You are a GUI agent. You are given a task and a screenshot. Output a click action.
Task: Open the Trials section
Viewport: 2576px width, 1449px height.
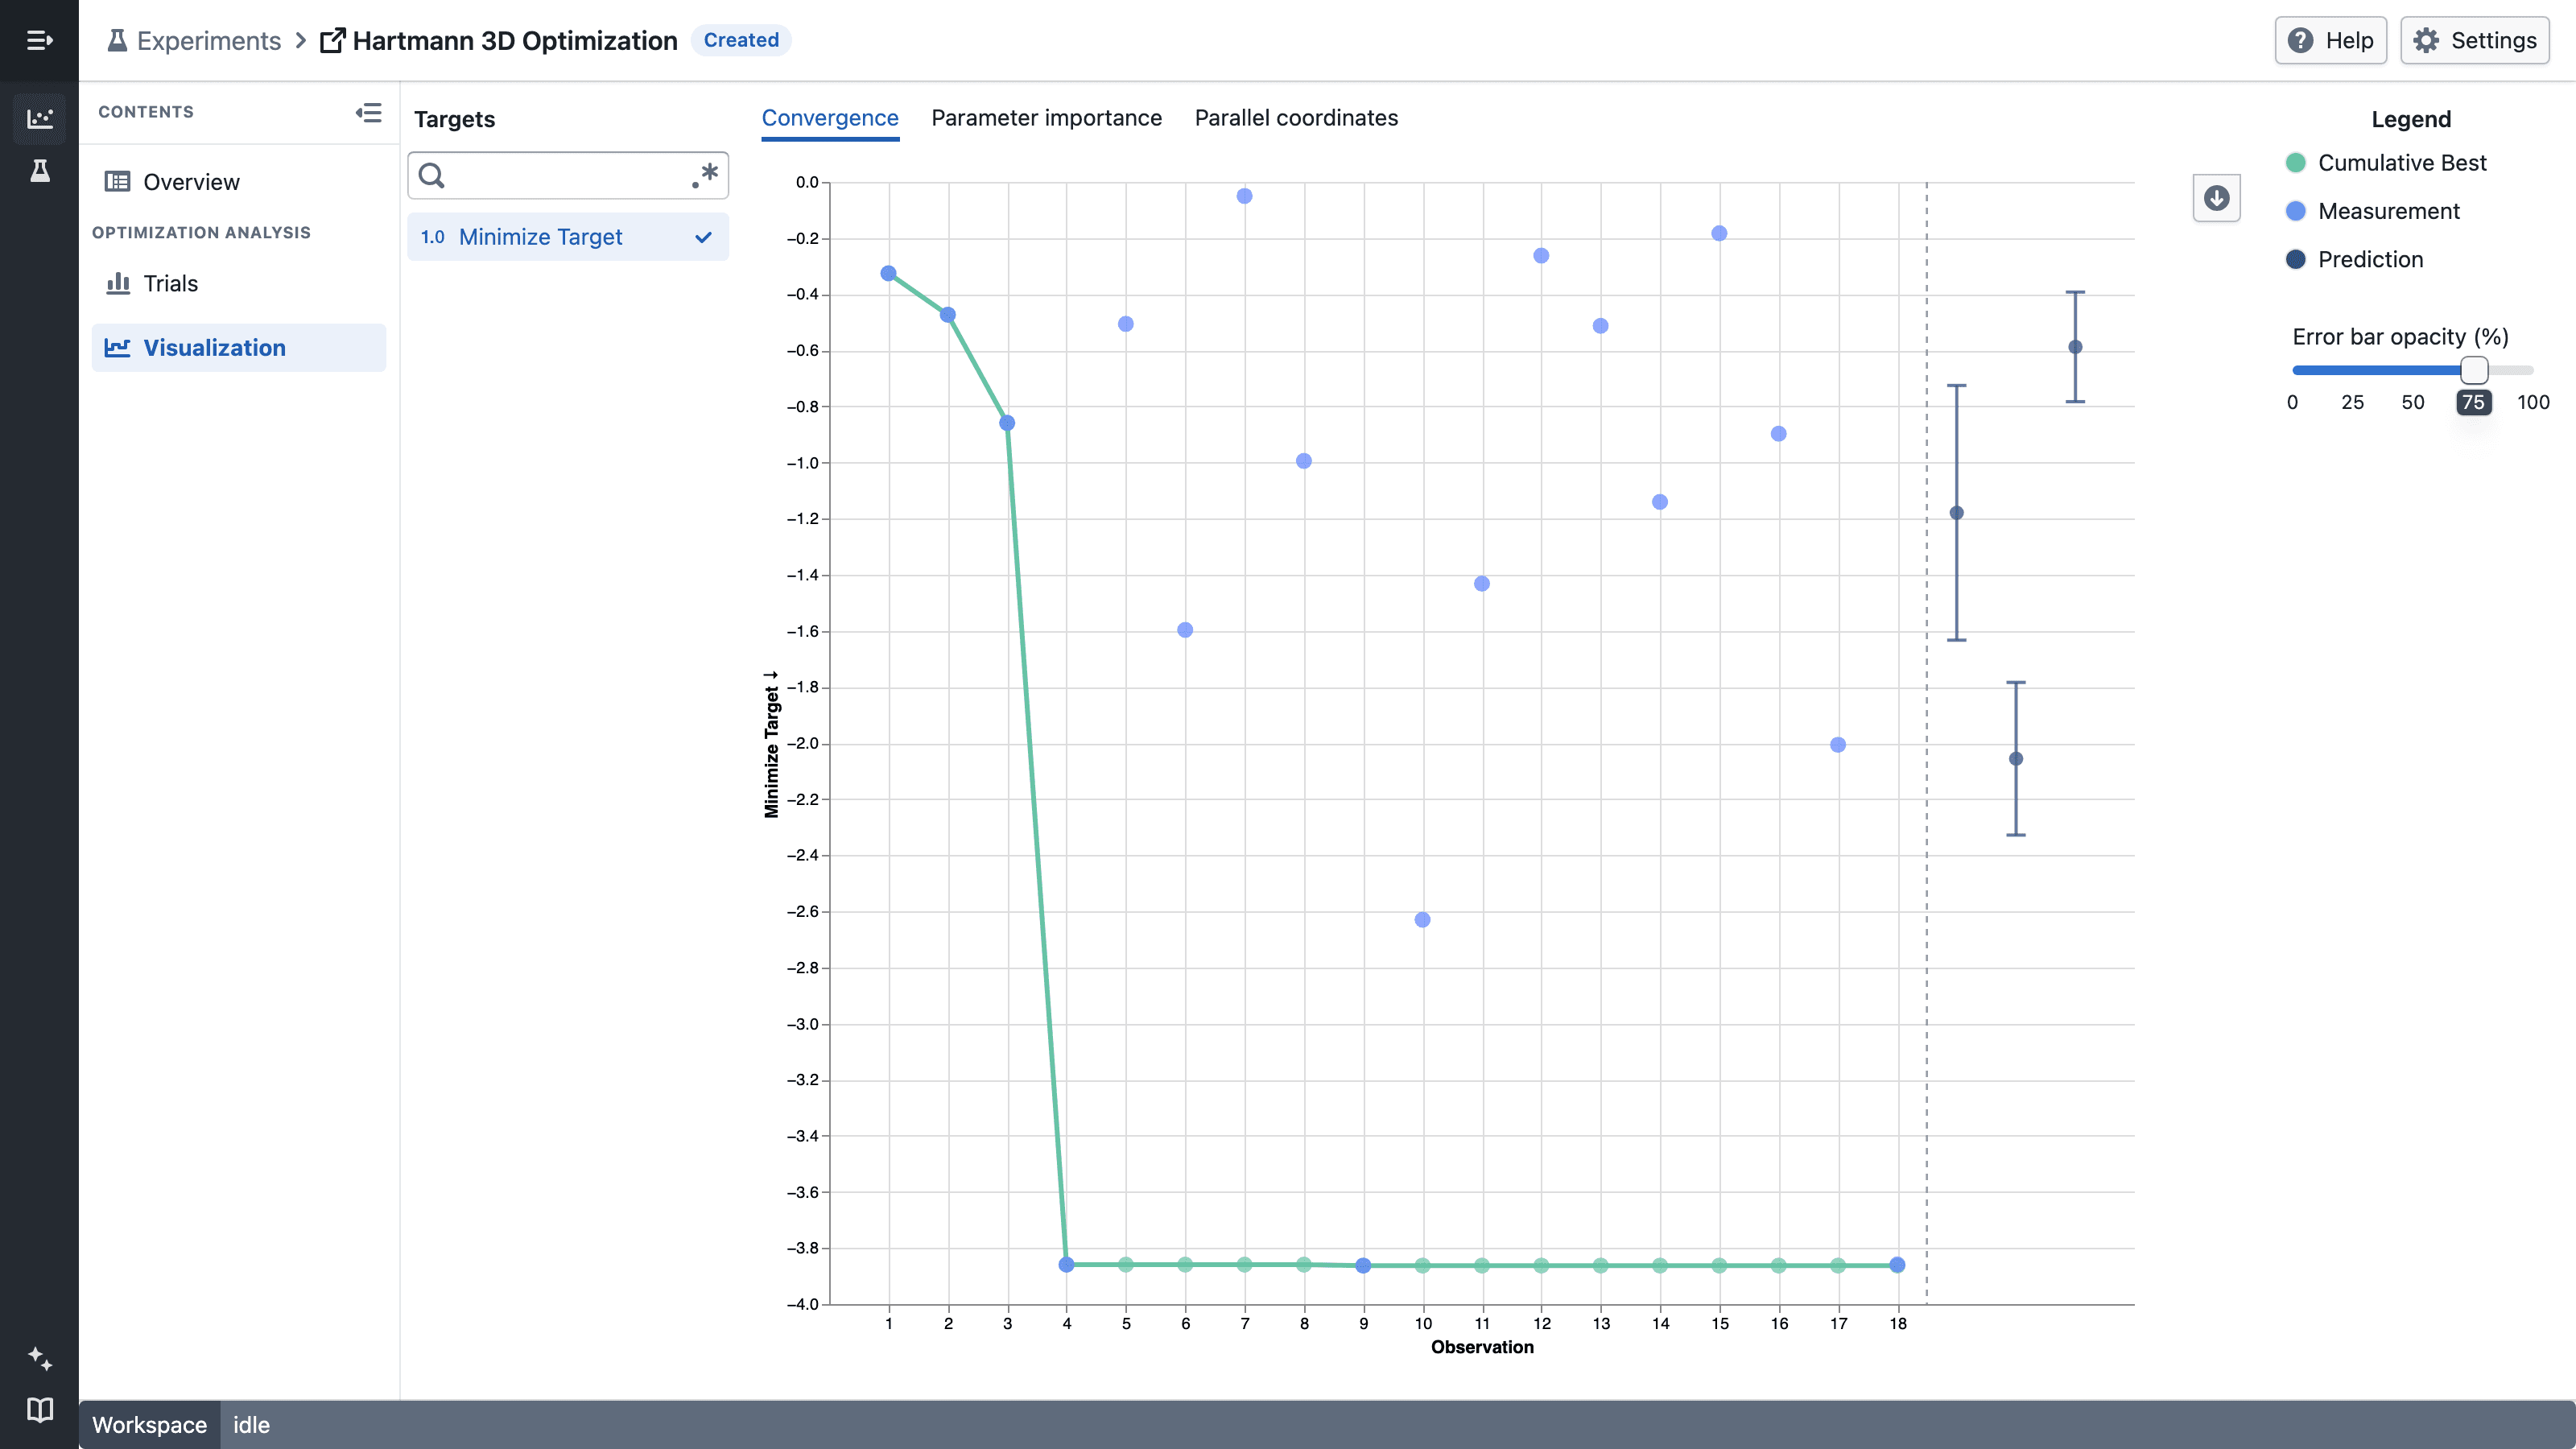[239, 283]
